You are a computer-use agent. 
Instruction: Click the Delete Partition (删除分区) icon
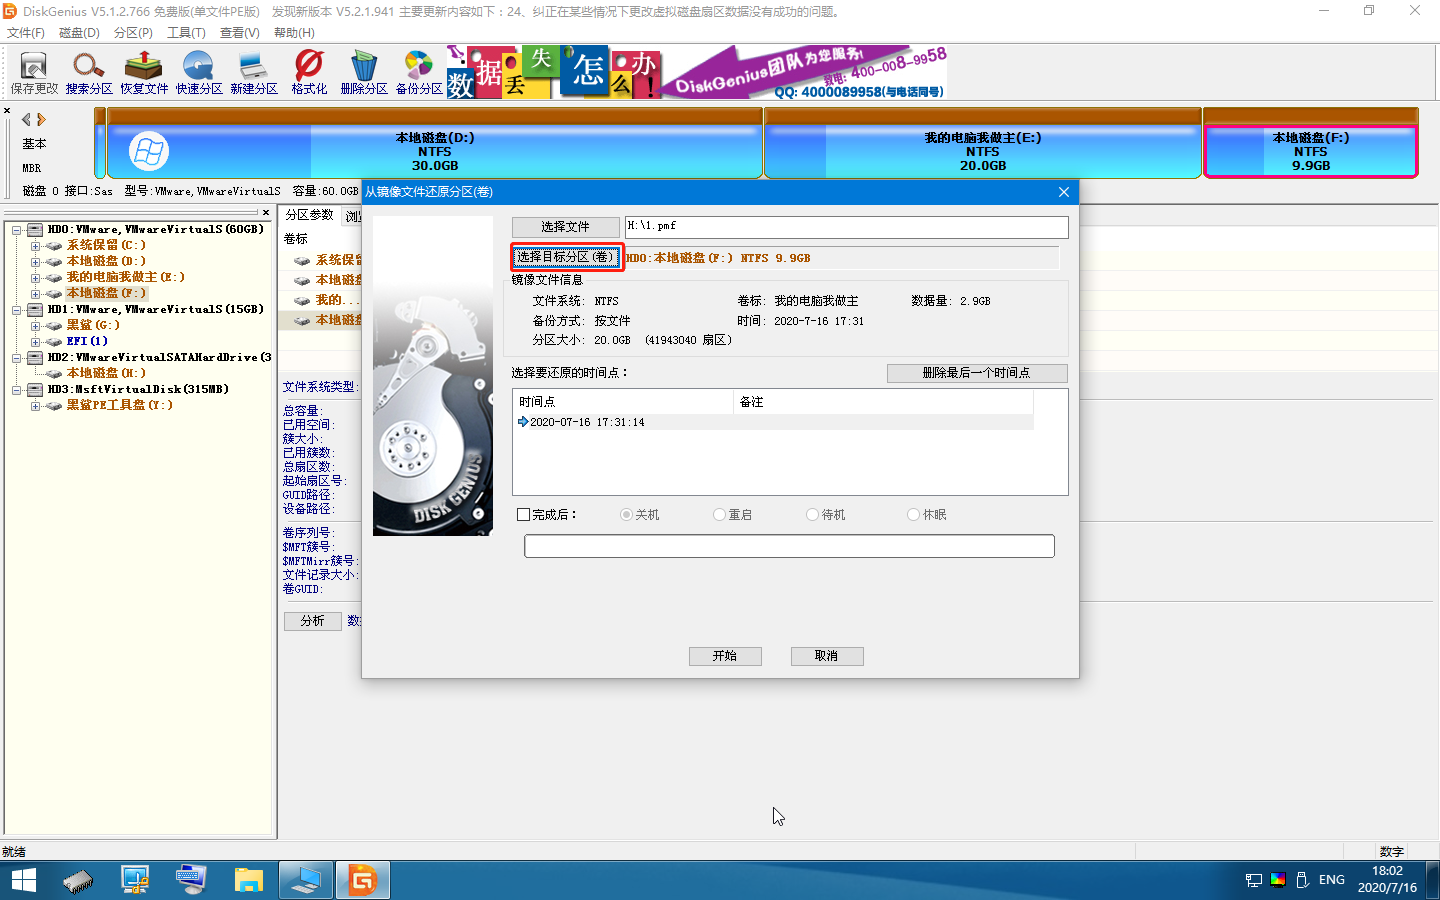364,73
